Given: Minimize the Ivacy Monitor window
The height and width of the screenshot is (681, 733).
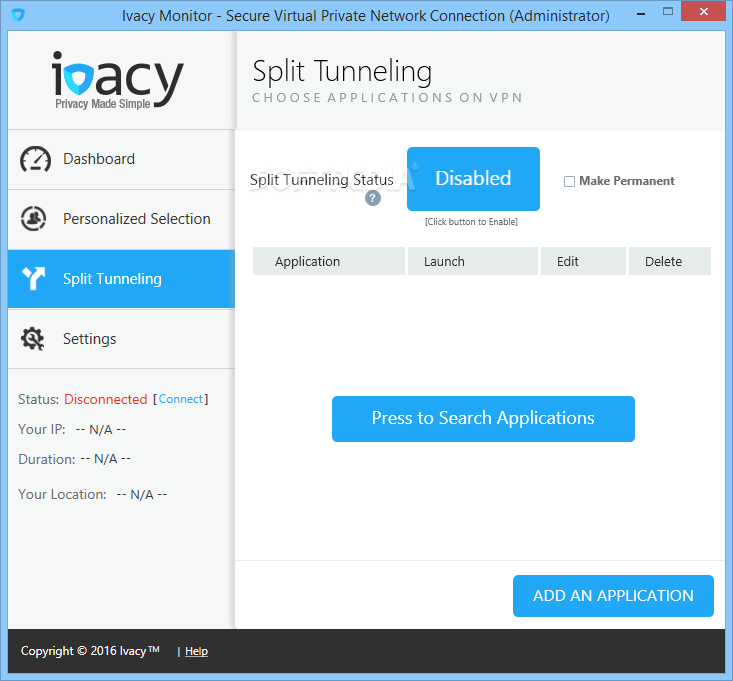Looking at the screenshot, I should (x=641, y=14).
